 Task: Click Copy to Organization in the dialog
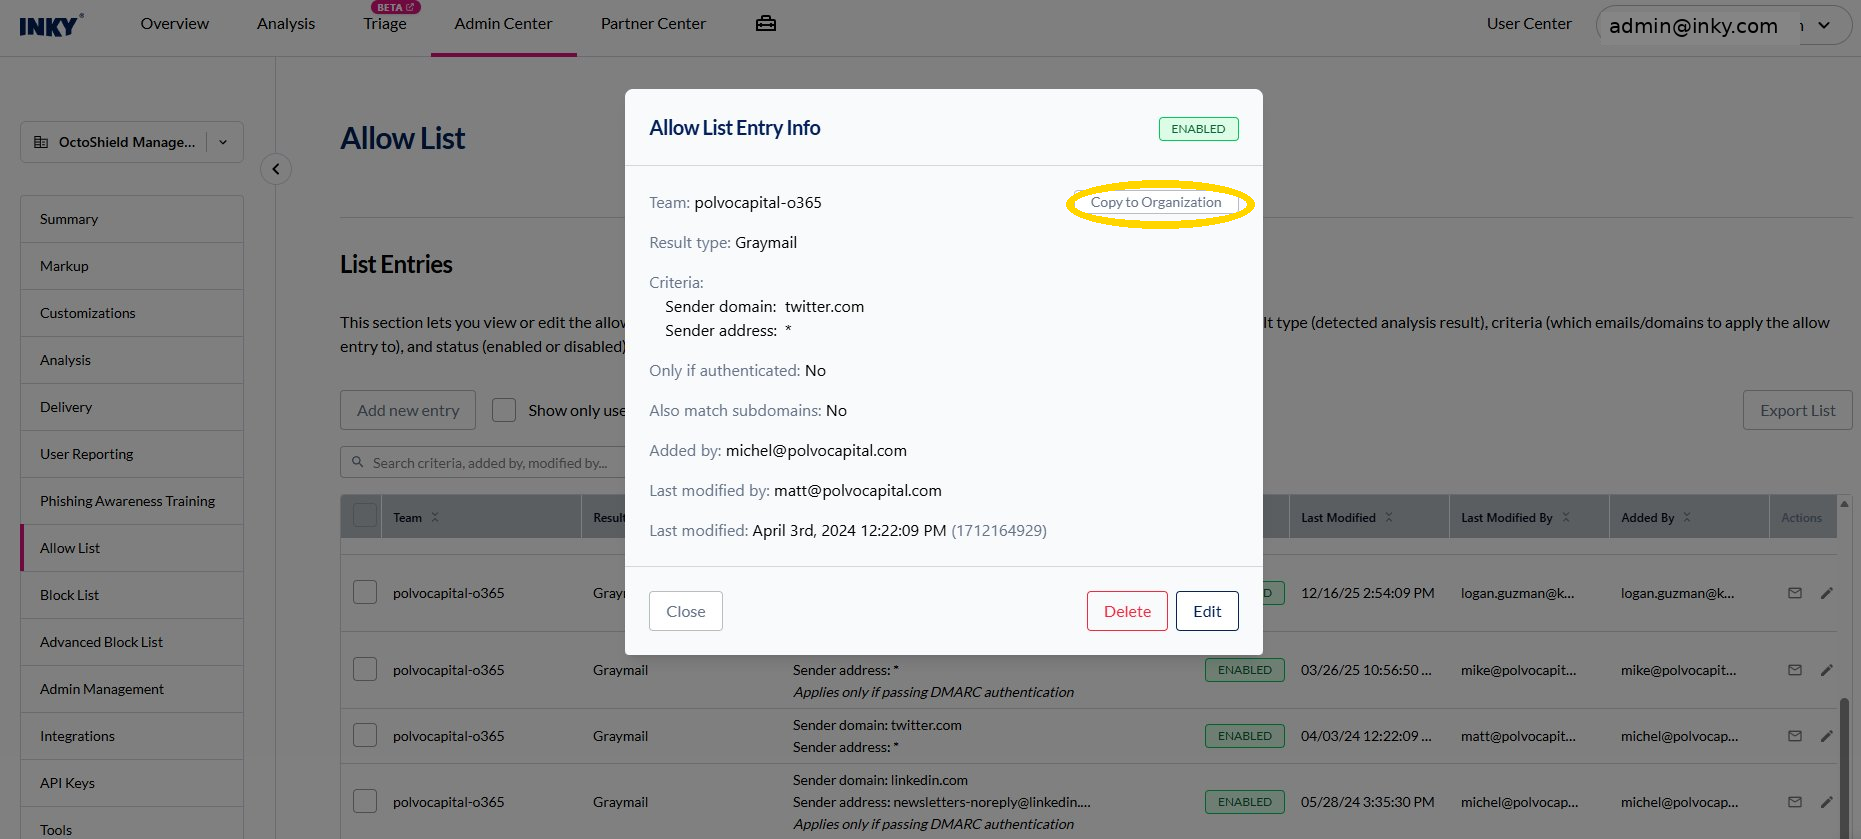tap(1156, 202)
